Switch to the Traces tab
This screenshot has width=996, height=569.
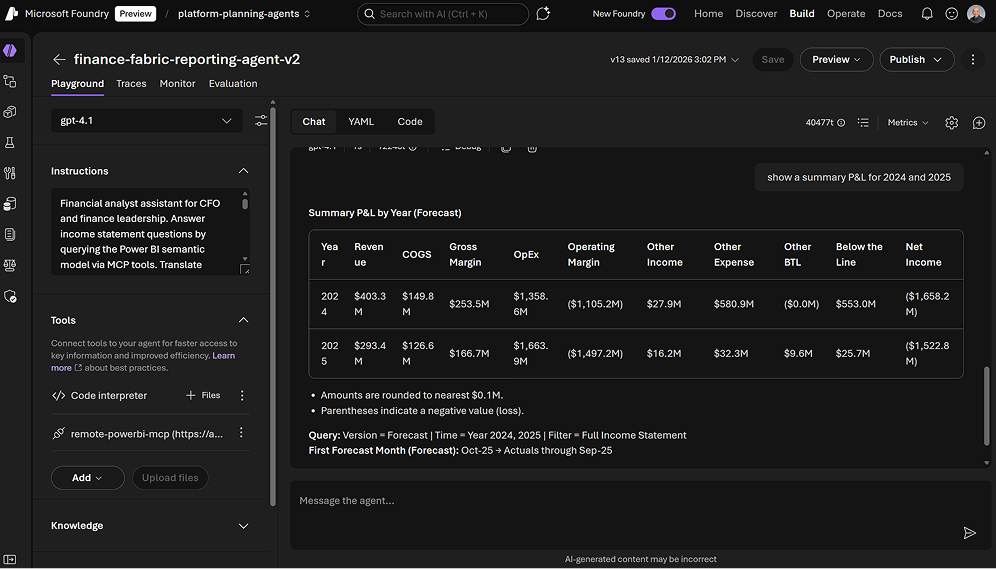[131, 84]
